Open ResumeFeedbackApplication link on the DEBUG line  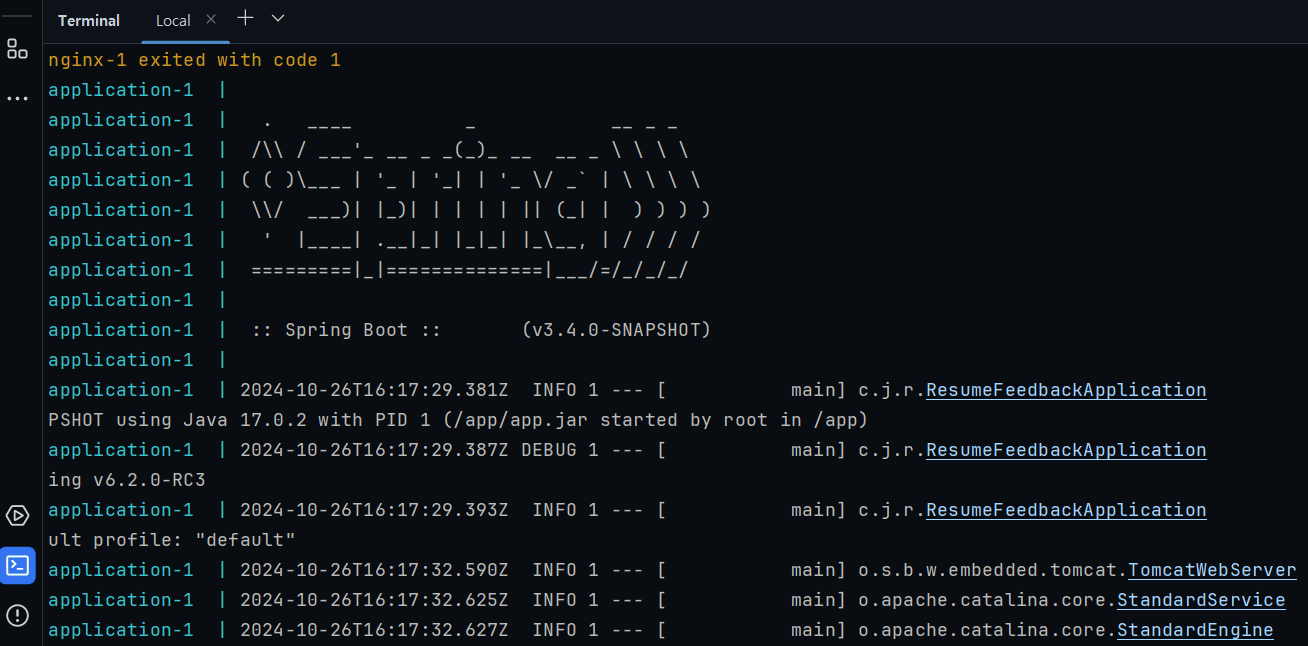[x=1066, y=450]
